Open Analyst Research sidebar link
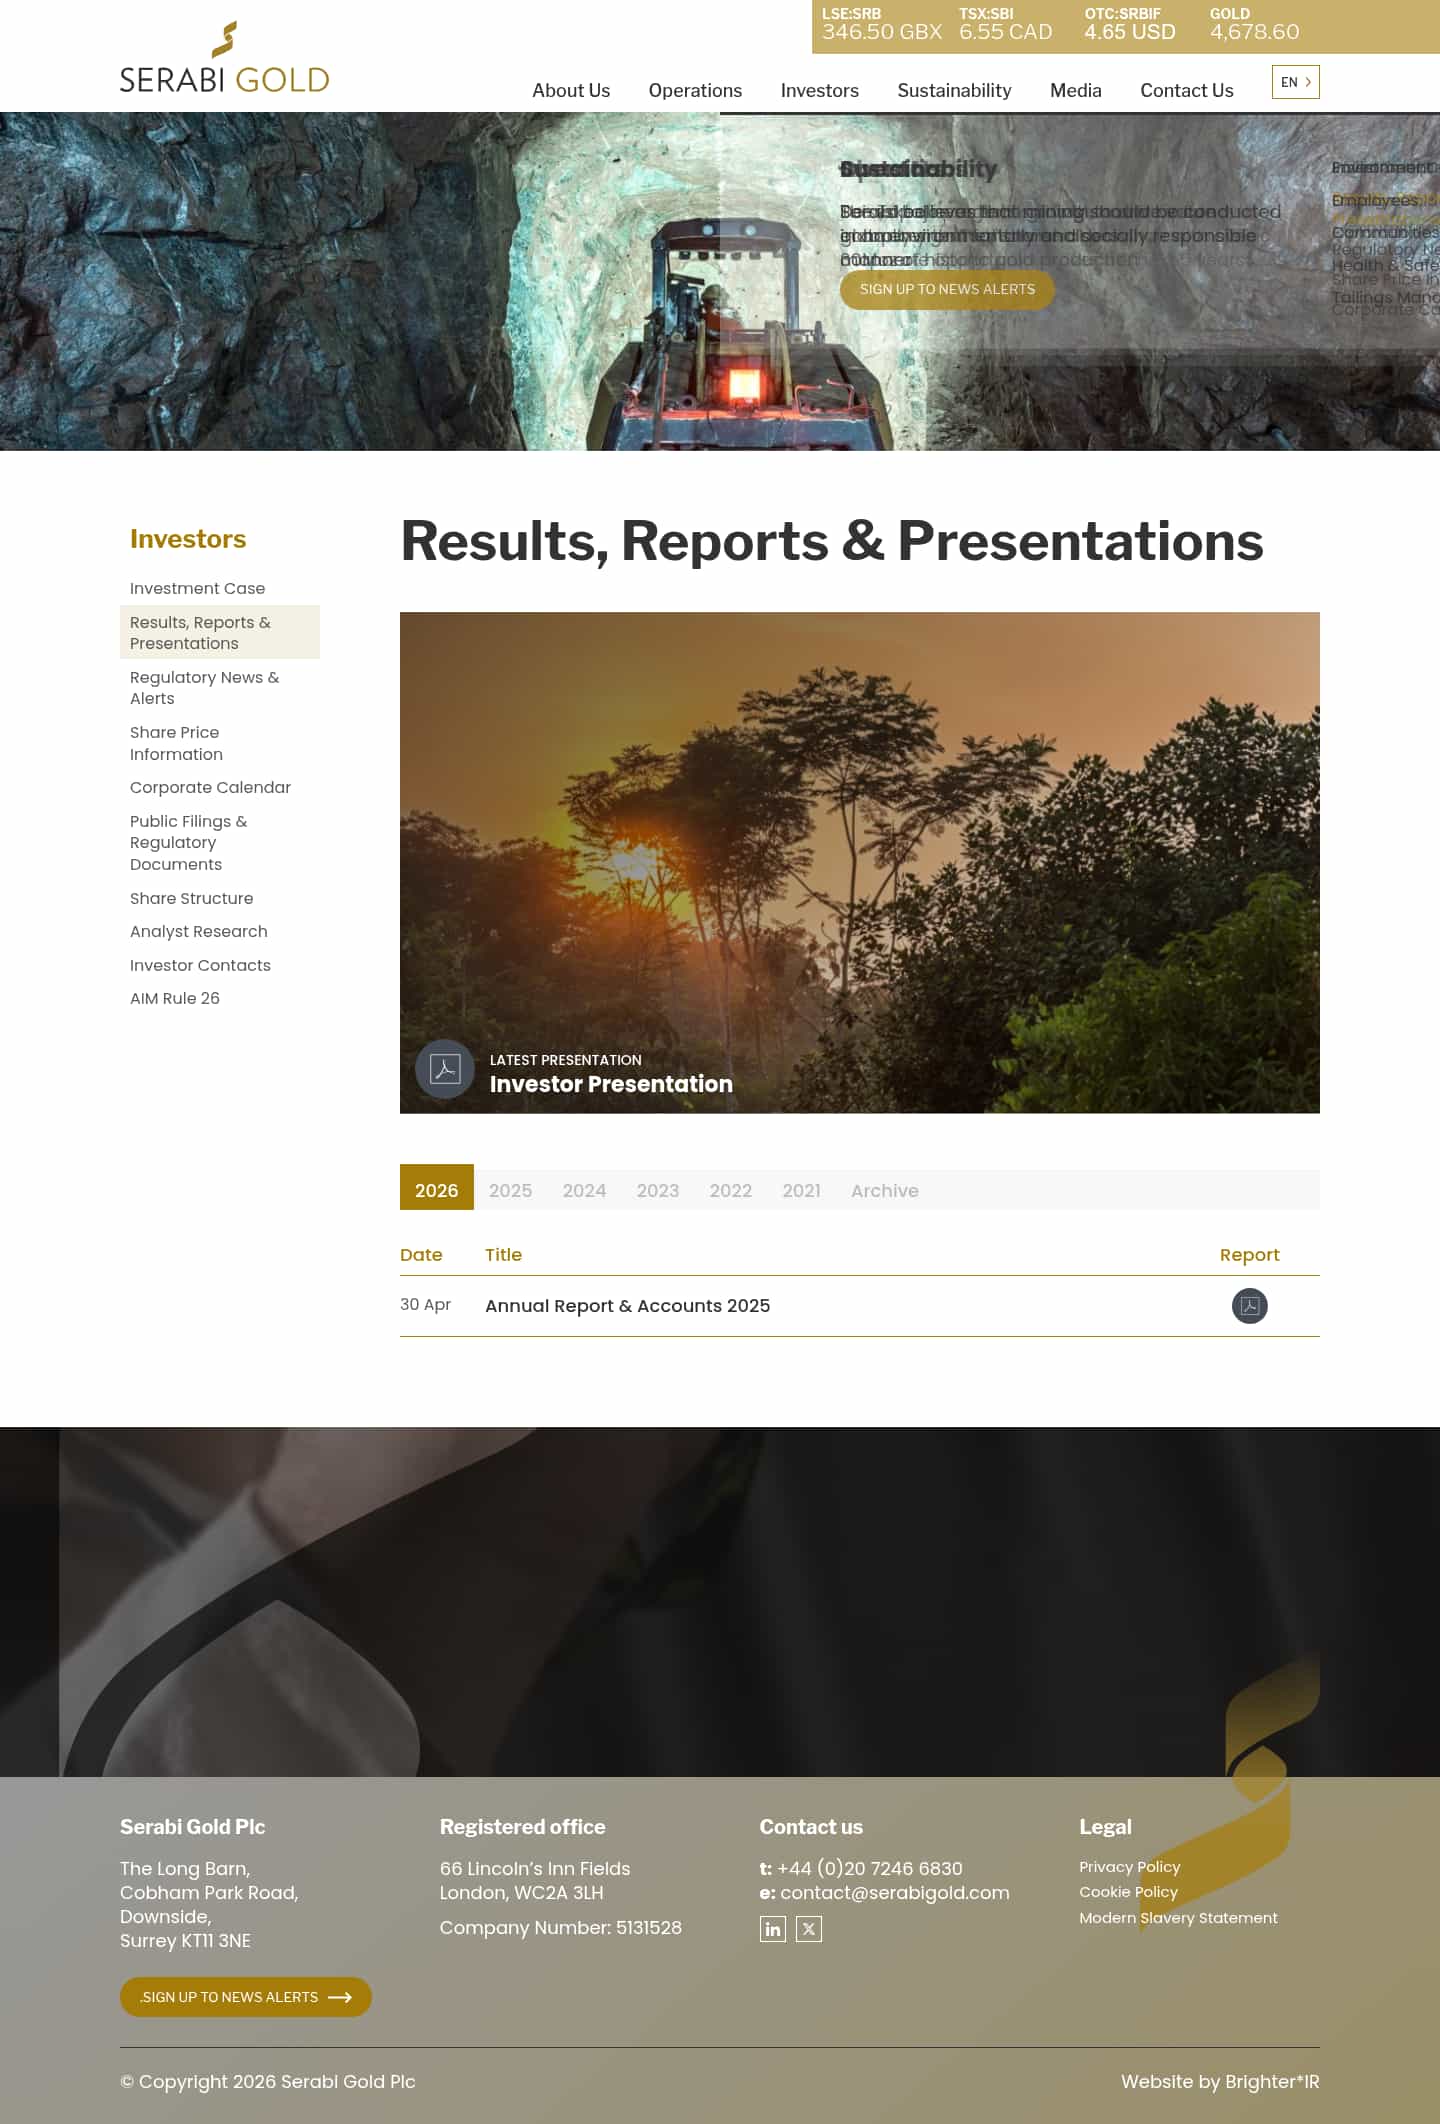 [x=198, y=931]
